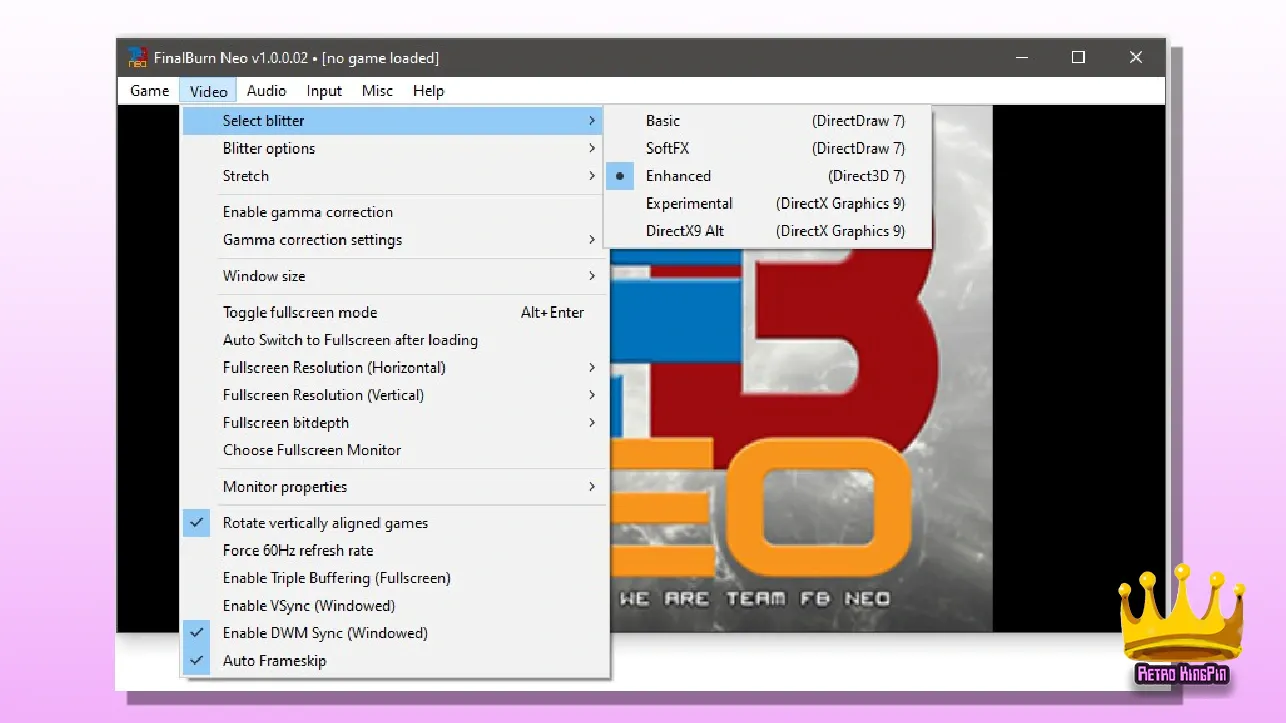Minimize the FinalBurn Neo window
Screen dimensions: 1286x723
1020,58
